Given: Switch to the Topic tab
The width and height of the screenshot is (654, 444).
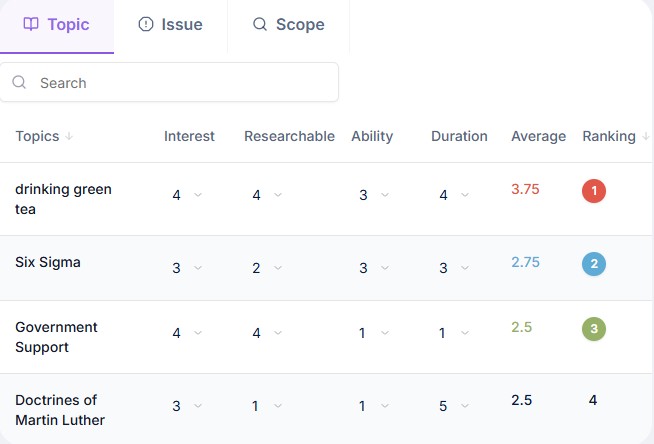Looking at the screenshot, I should [x=57, y=25].
